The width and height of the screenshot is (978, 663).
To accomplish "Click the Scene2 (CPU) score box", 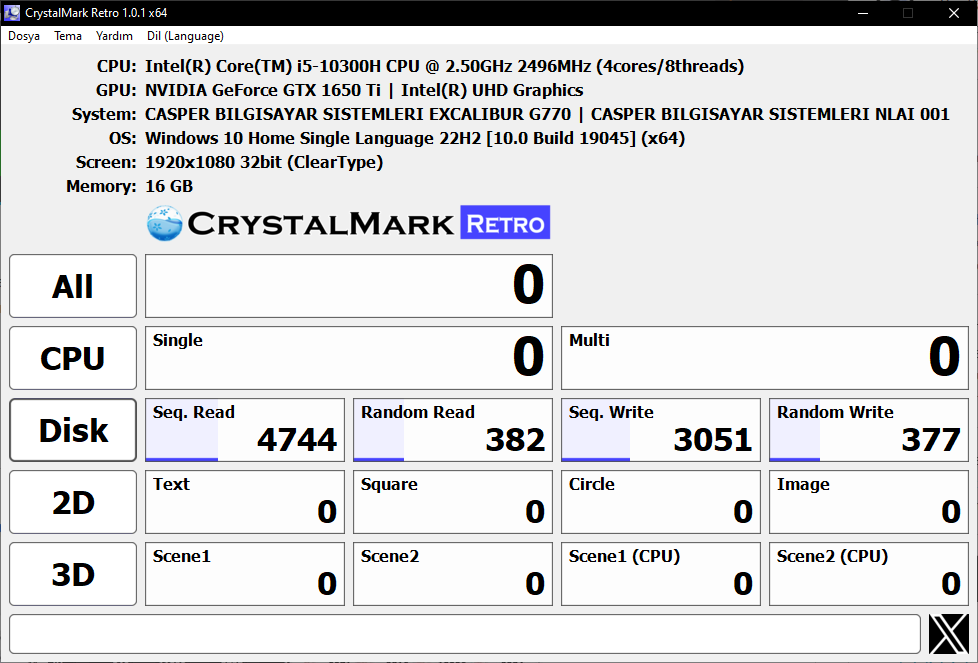I will 869,574.
